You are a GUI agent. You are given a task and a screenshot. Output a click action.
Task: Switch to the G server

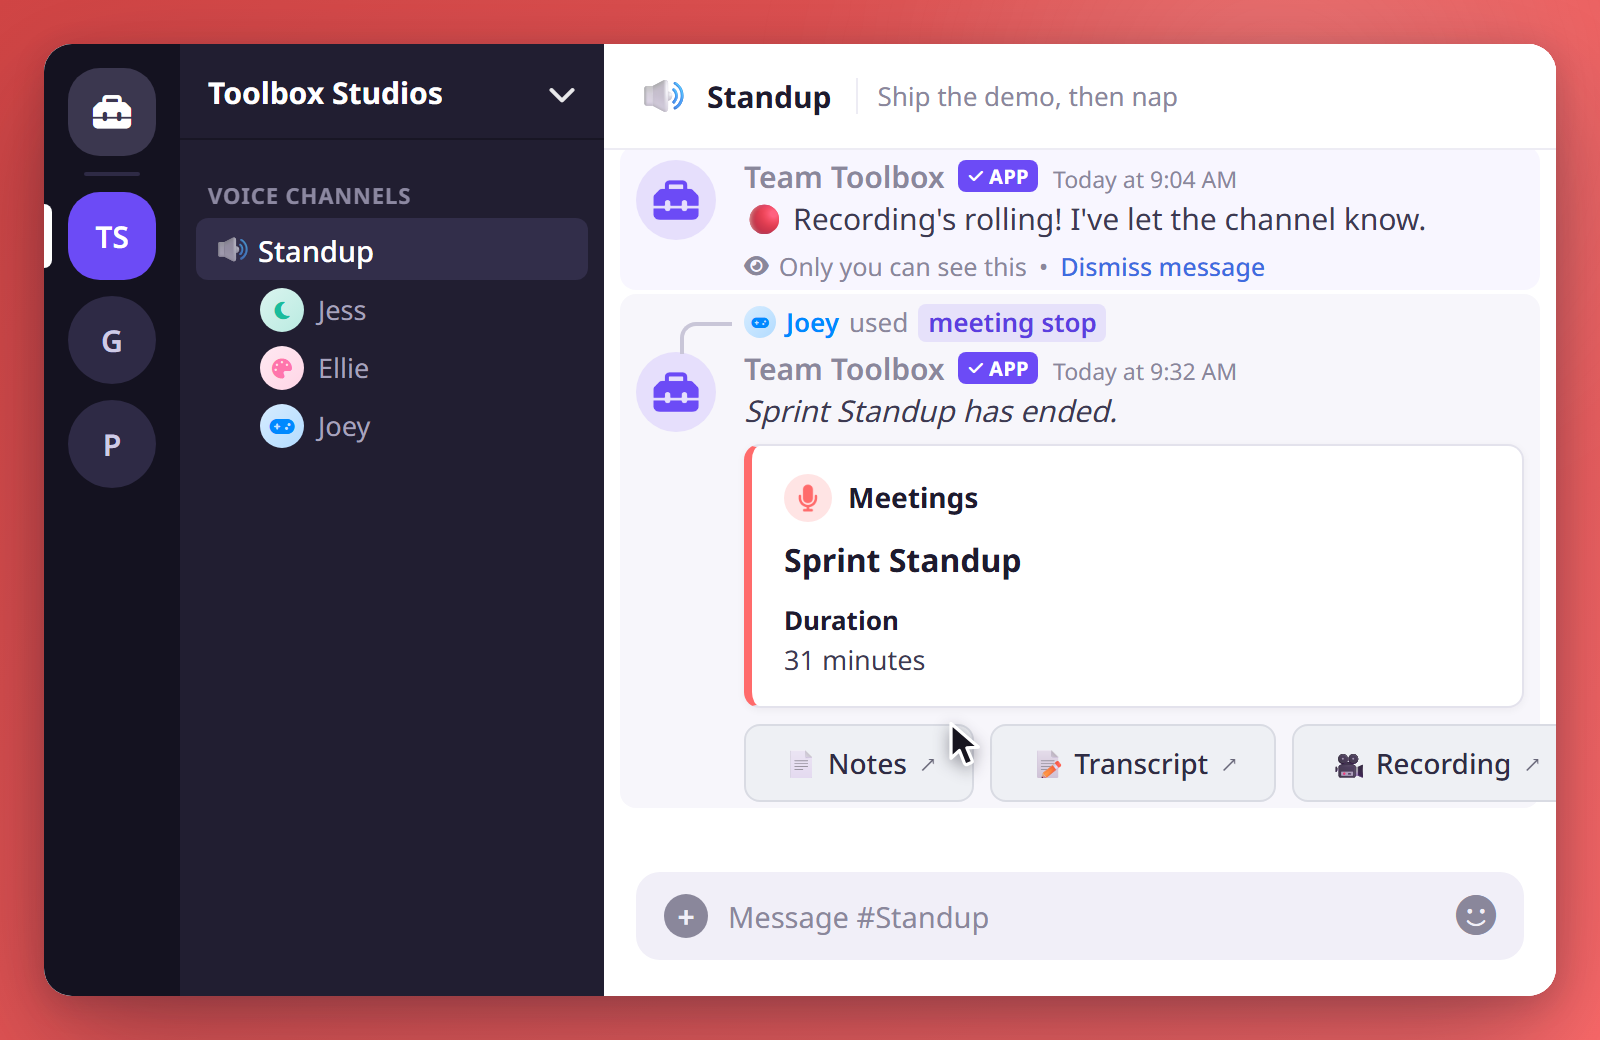112,340
